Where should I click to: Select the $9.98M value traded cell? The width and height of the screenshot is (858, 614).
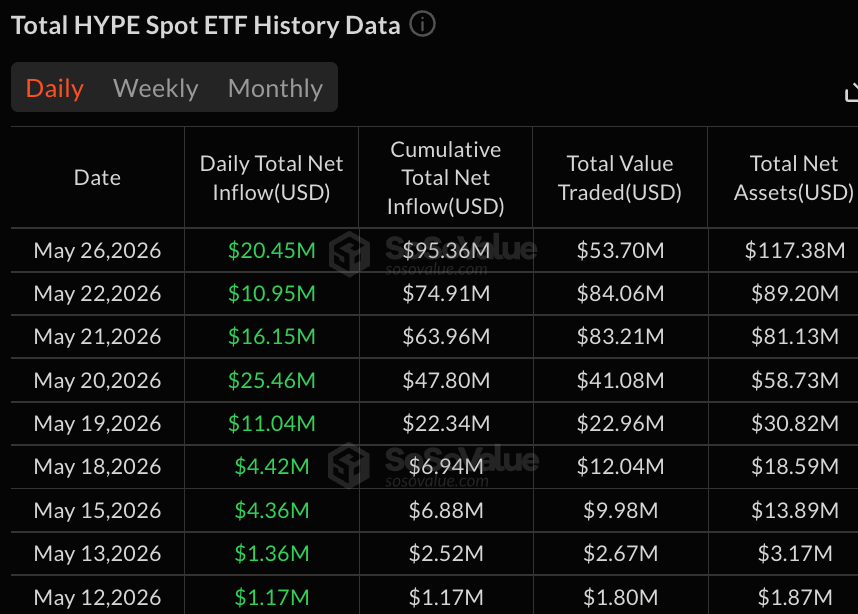(x=621, y=510)
